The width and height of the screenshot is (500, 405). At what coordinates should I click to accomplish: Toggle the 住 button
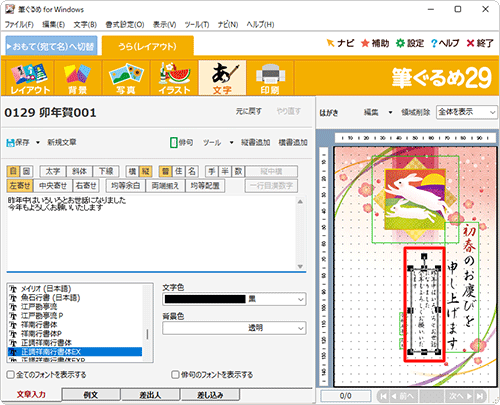click(179, 171)
